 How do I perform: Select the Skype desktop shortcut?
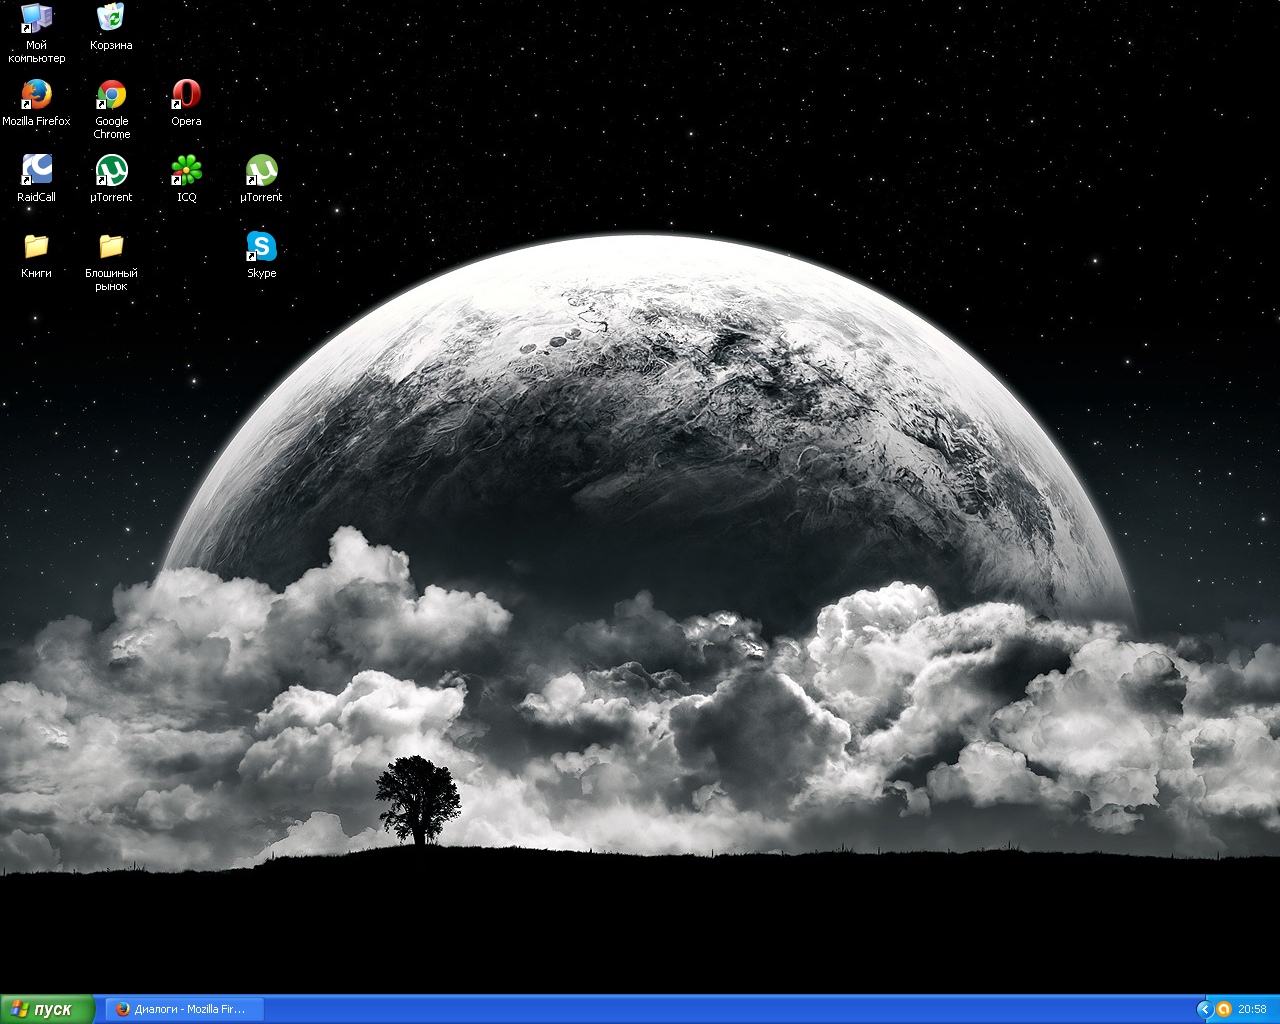click(261, 255)
